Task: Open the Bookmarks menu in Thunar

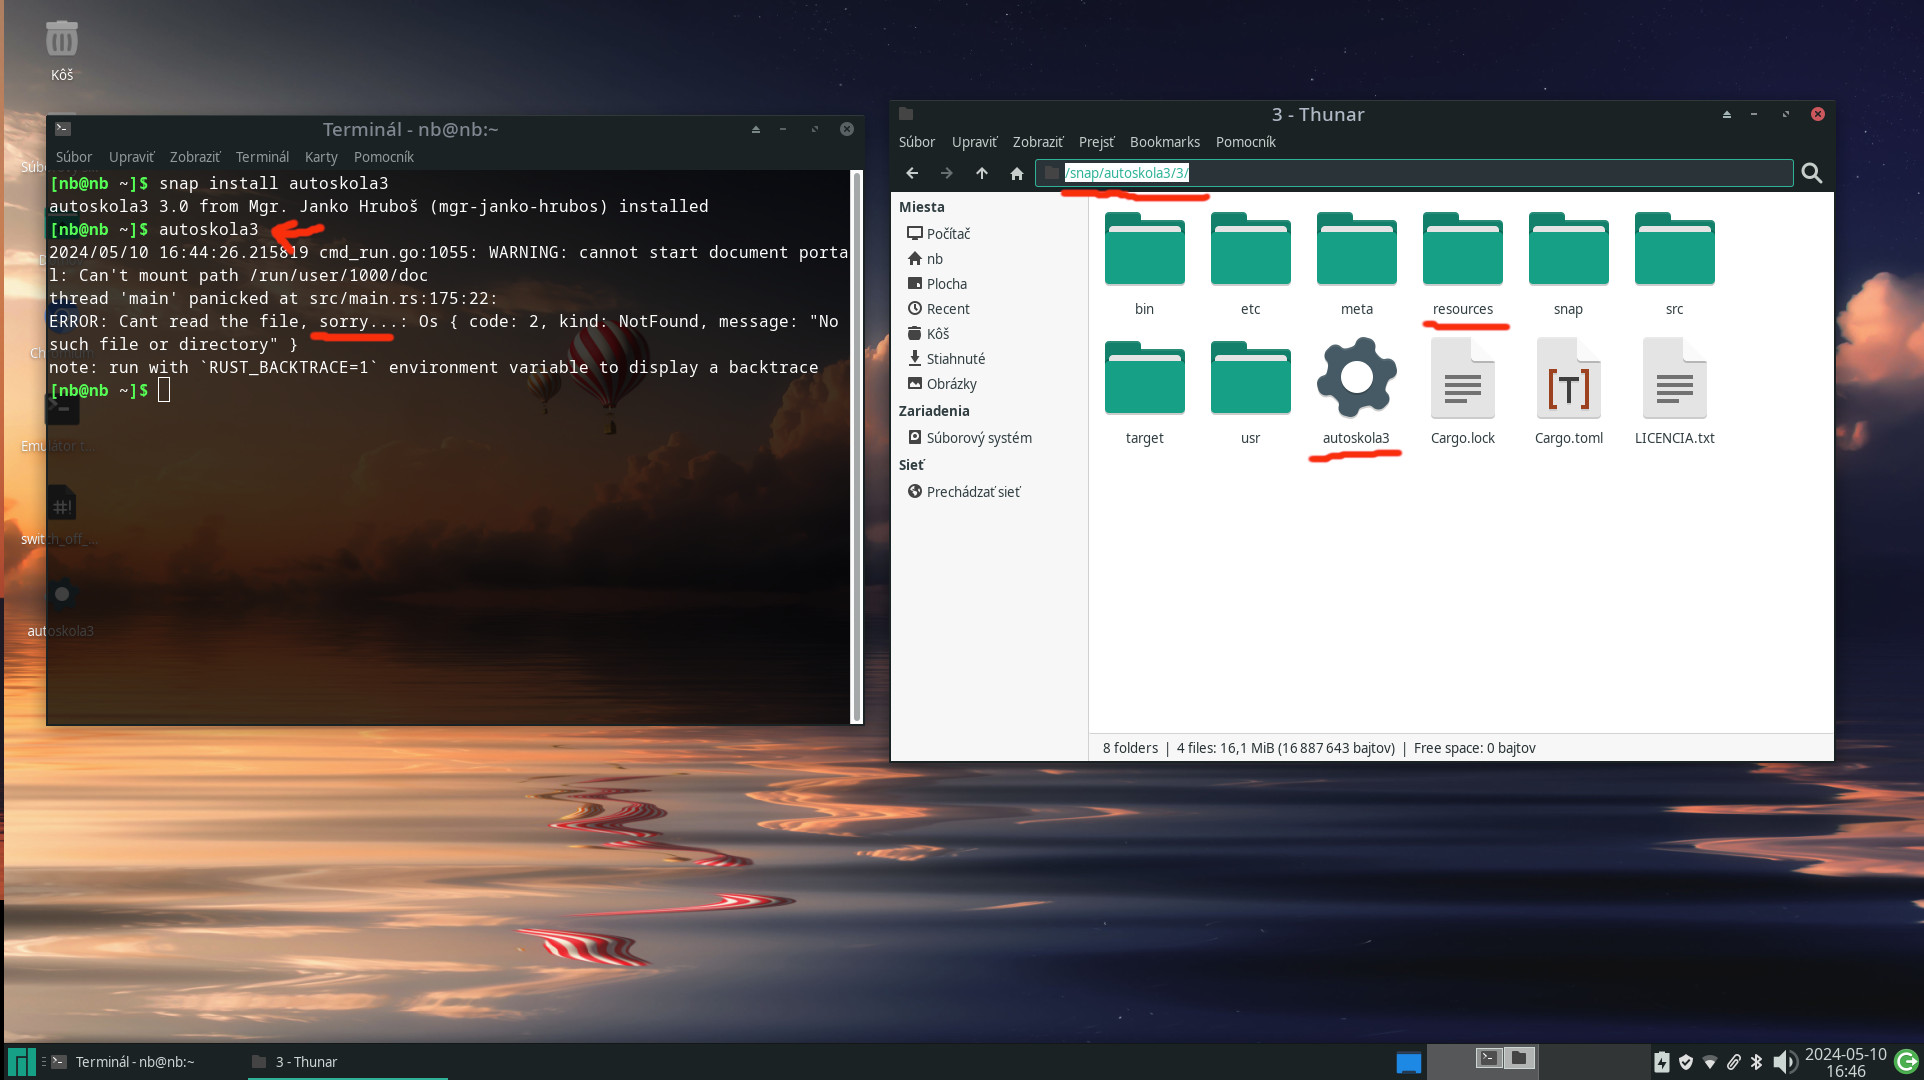Action: pos(1164,142)
